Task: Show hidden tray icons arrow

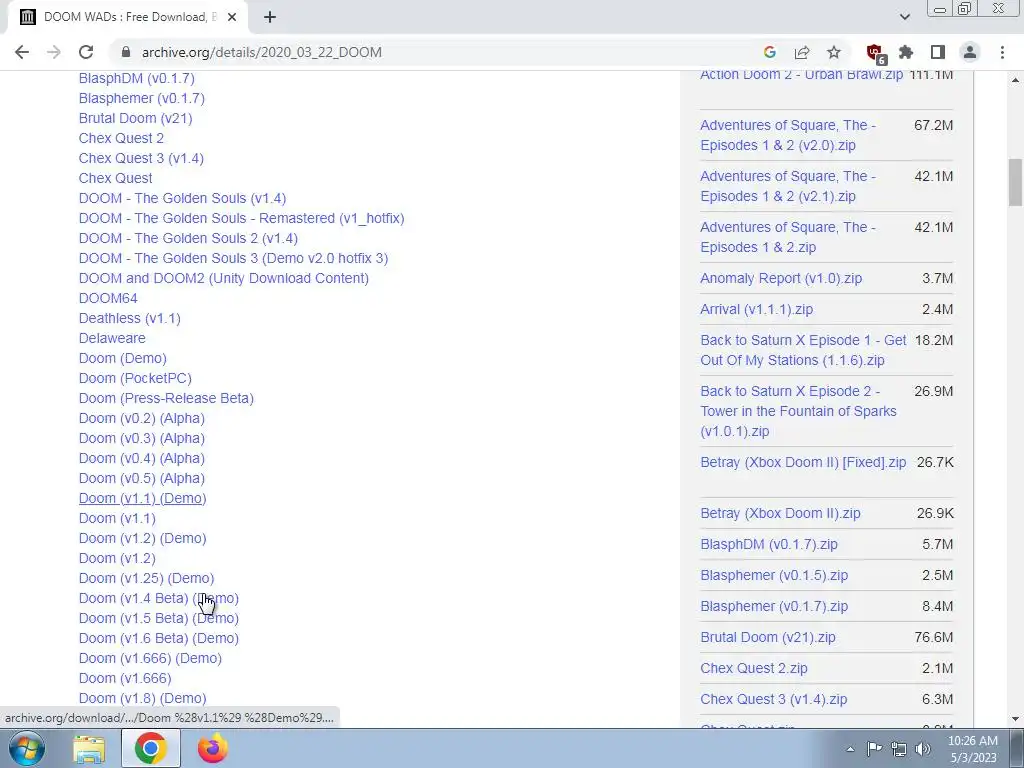Action: pyautogui.click(x=850, y=749)
